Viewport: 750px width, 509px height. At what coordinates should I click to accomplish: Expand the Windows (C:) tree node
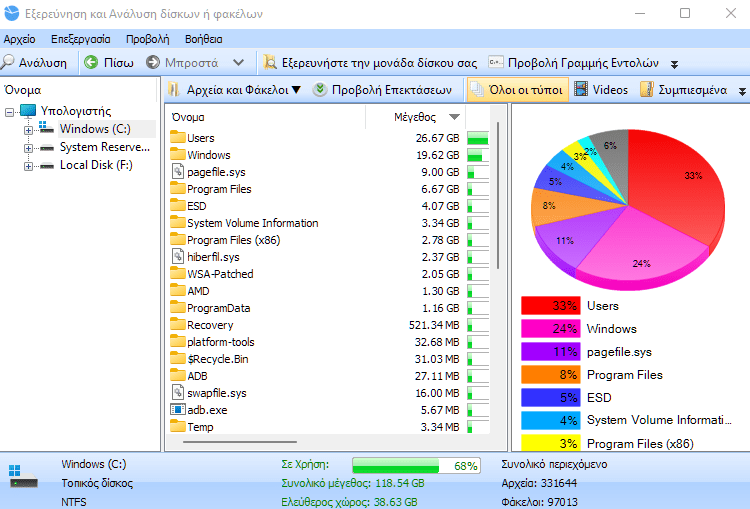click(28, 130)
